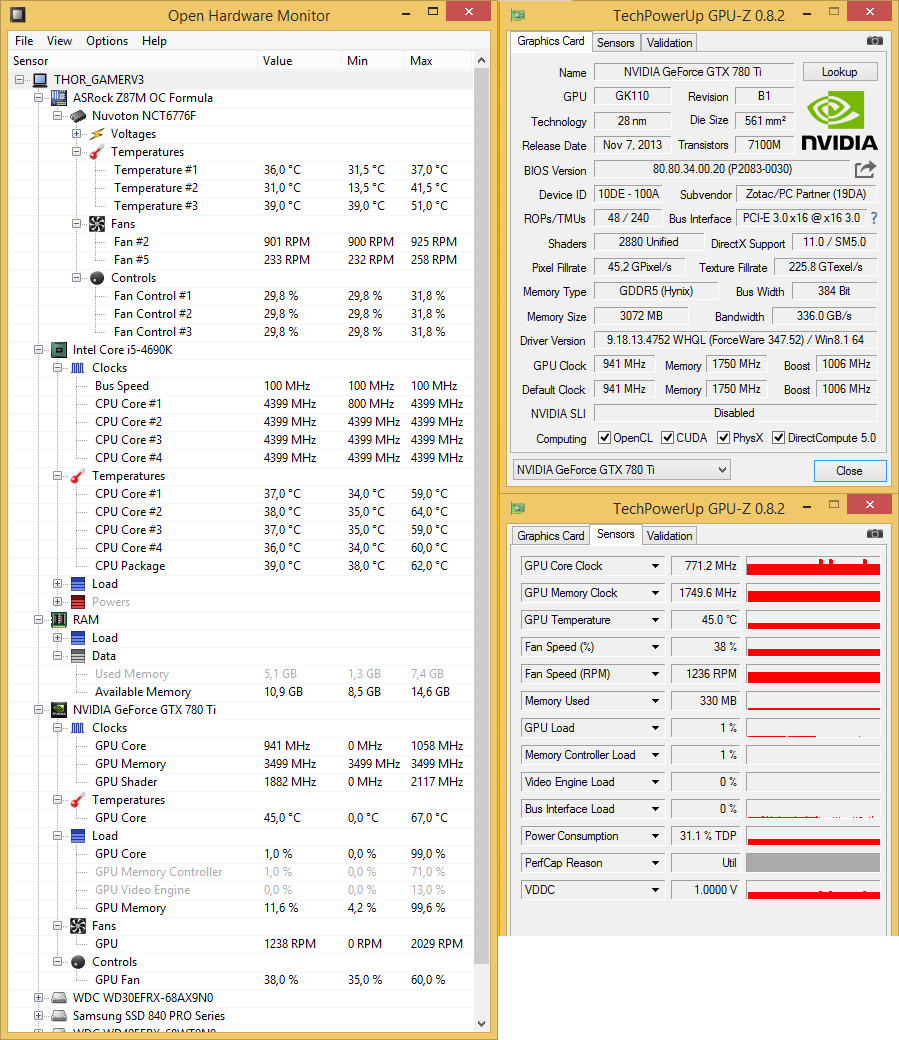
Task: Open the File menu
Action: coord(24,41)
